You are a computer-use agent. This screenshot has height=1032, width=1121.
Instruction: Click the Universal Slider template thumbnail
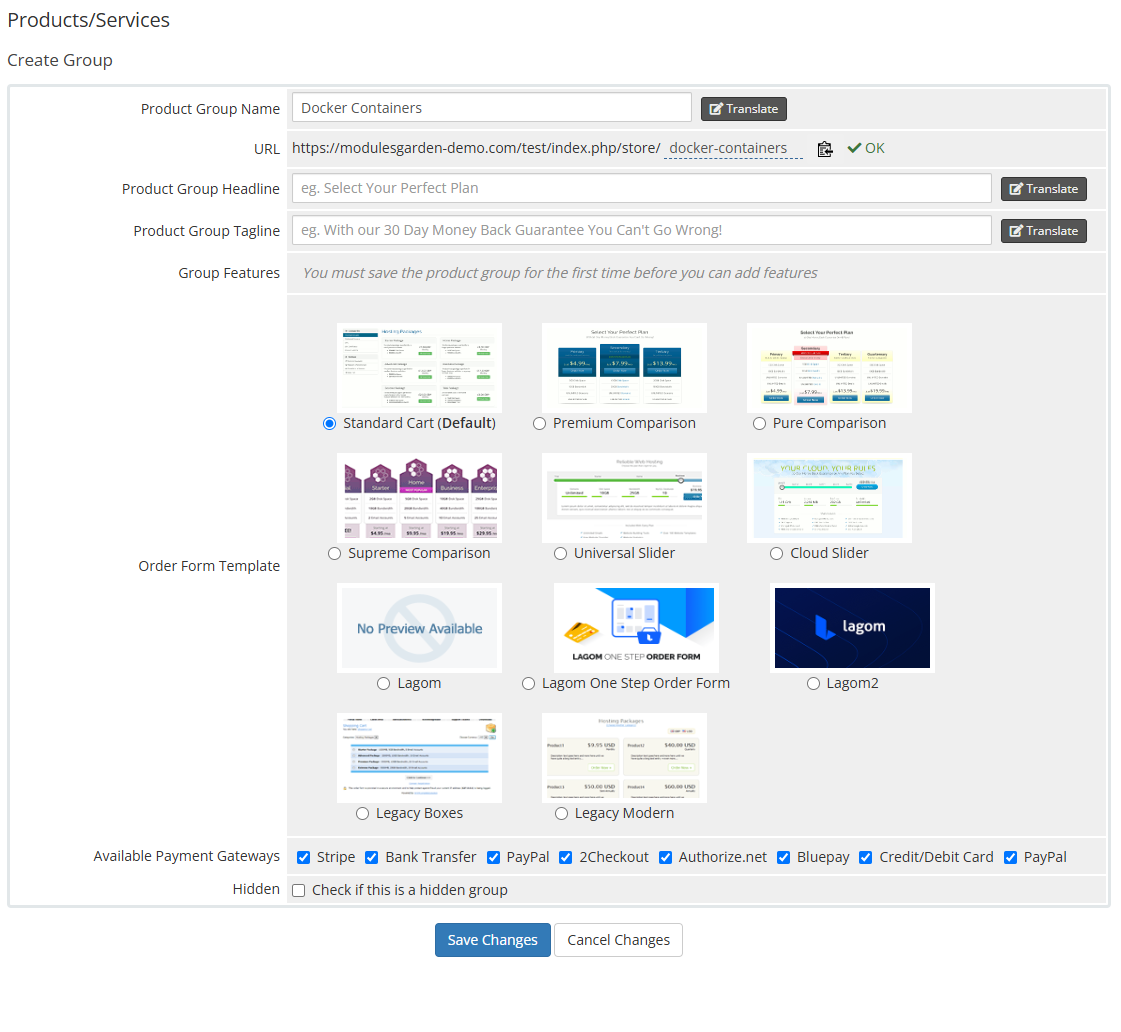pyautogui.click(x=624, y=498)
